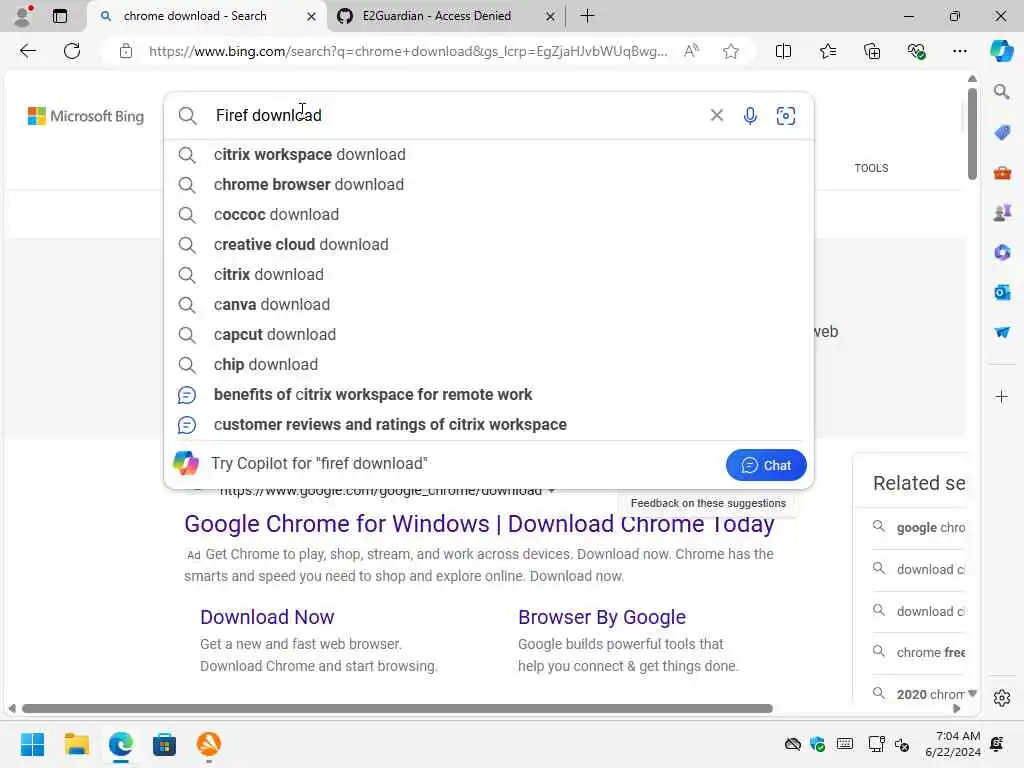Click Edge icon in the taskbar
1024x768 pixels.
coord(121,744)
